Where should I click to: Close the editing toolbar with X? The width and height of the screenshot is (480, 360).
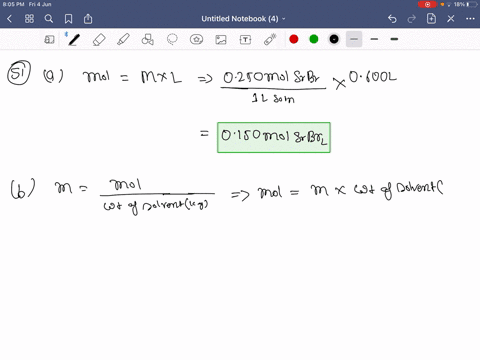click(x=451, y=19)
